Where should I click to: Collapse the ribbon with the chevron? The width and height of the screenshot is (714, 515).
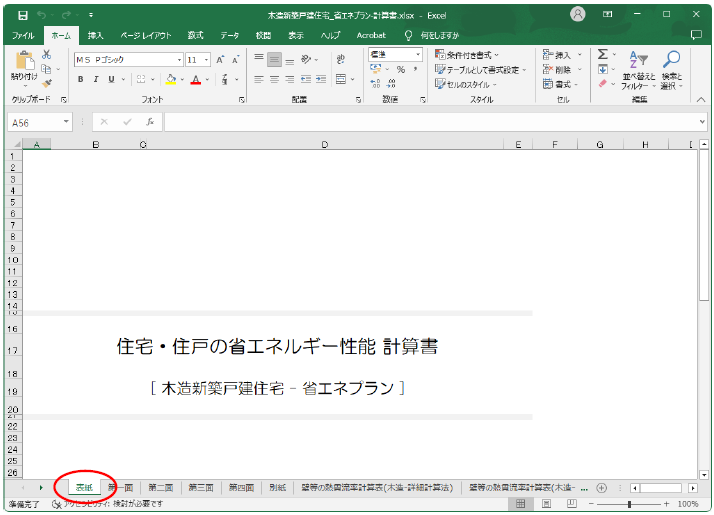(x=701, y=100)
